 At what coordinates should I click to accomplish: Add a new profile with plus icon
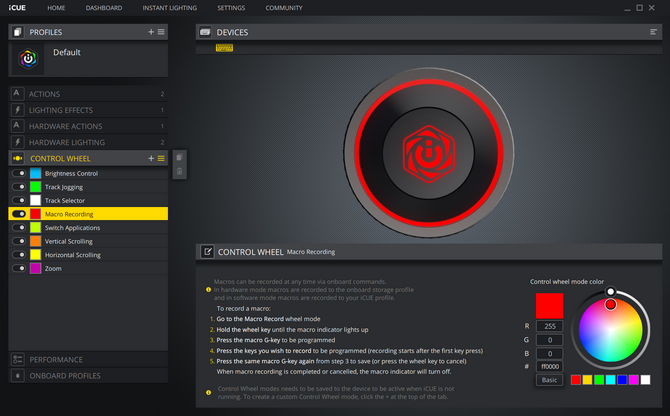pos(151,32)
